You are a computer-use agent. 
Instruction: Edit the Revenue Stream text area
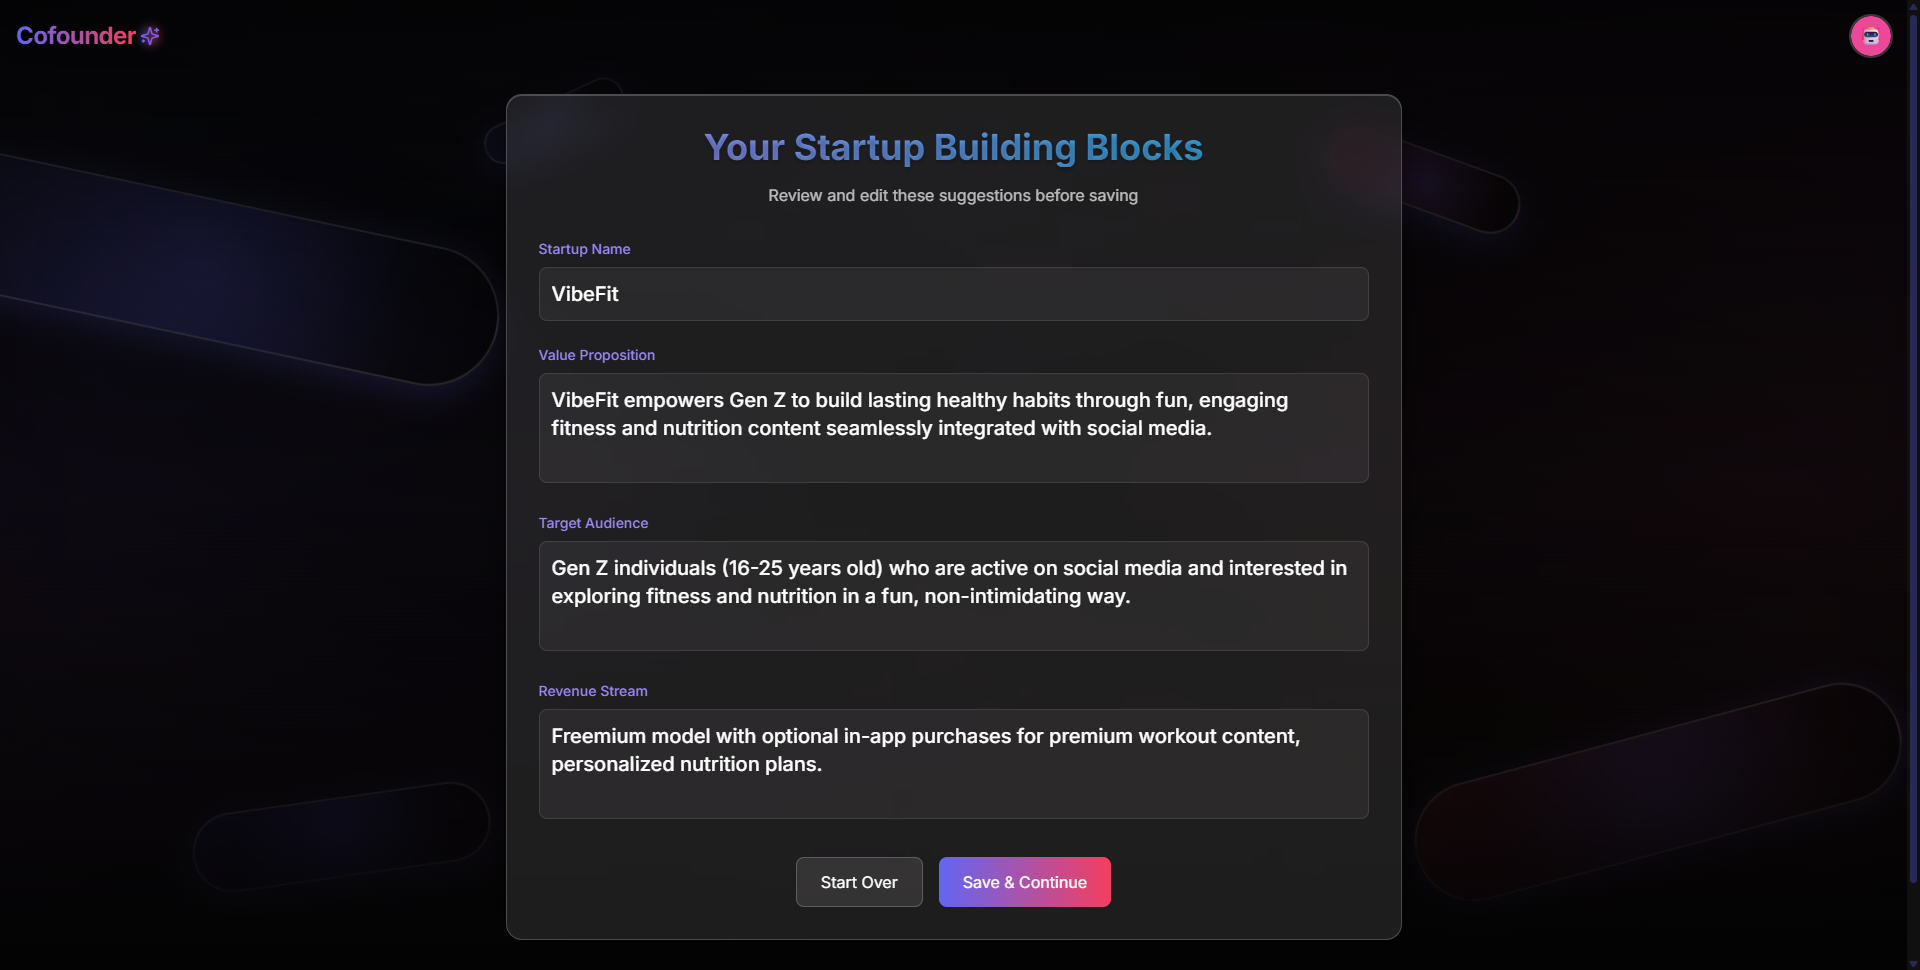coord(952,763)
